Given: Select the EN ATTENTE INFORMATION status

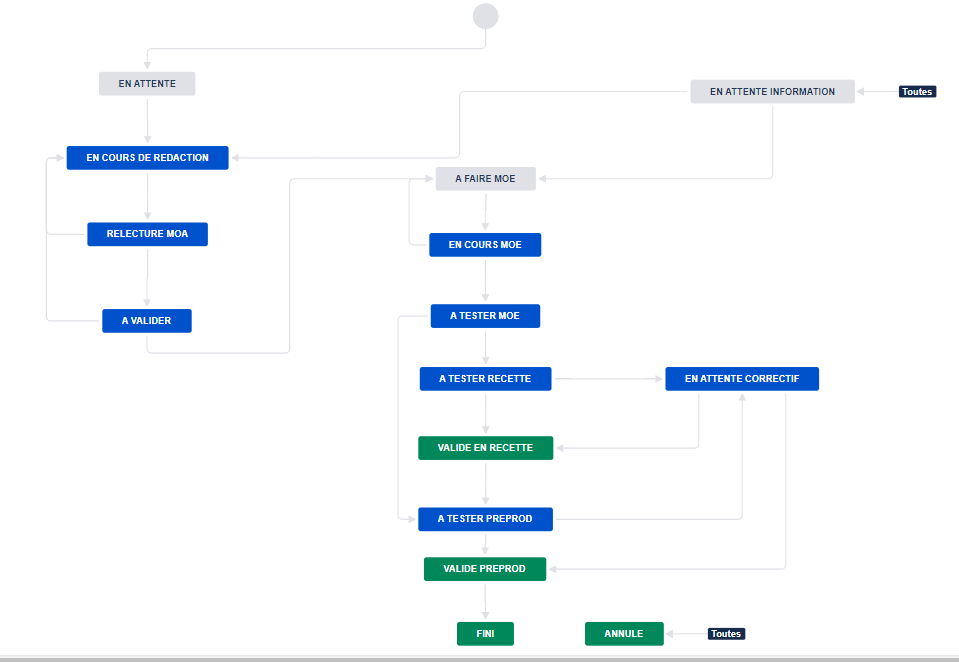Looking at the screenshot, I should [772, 92].
